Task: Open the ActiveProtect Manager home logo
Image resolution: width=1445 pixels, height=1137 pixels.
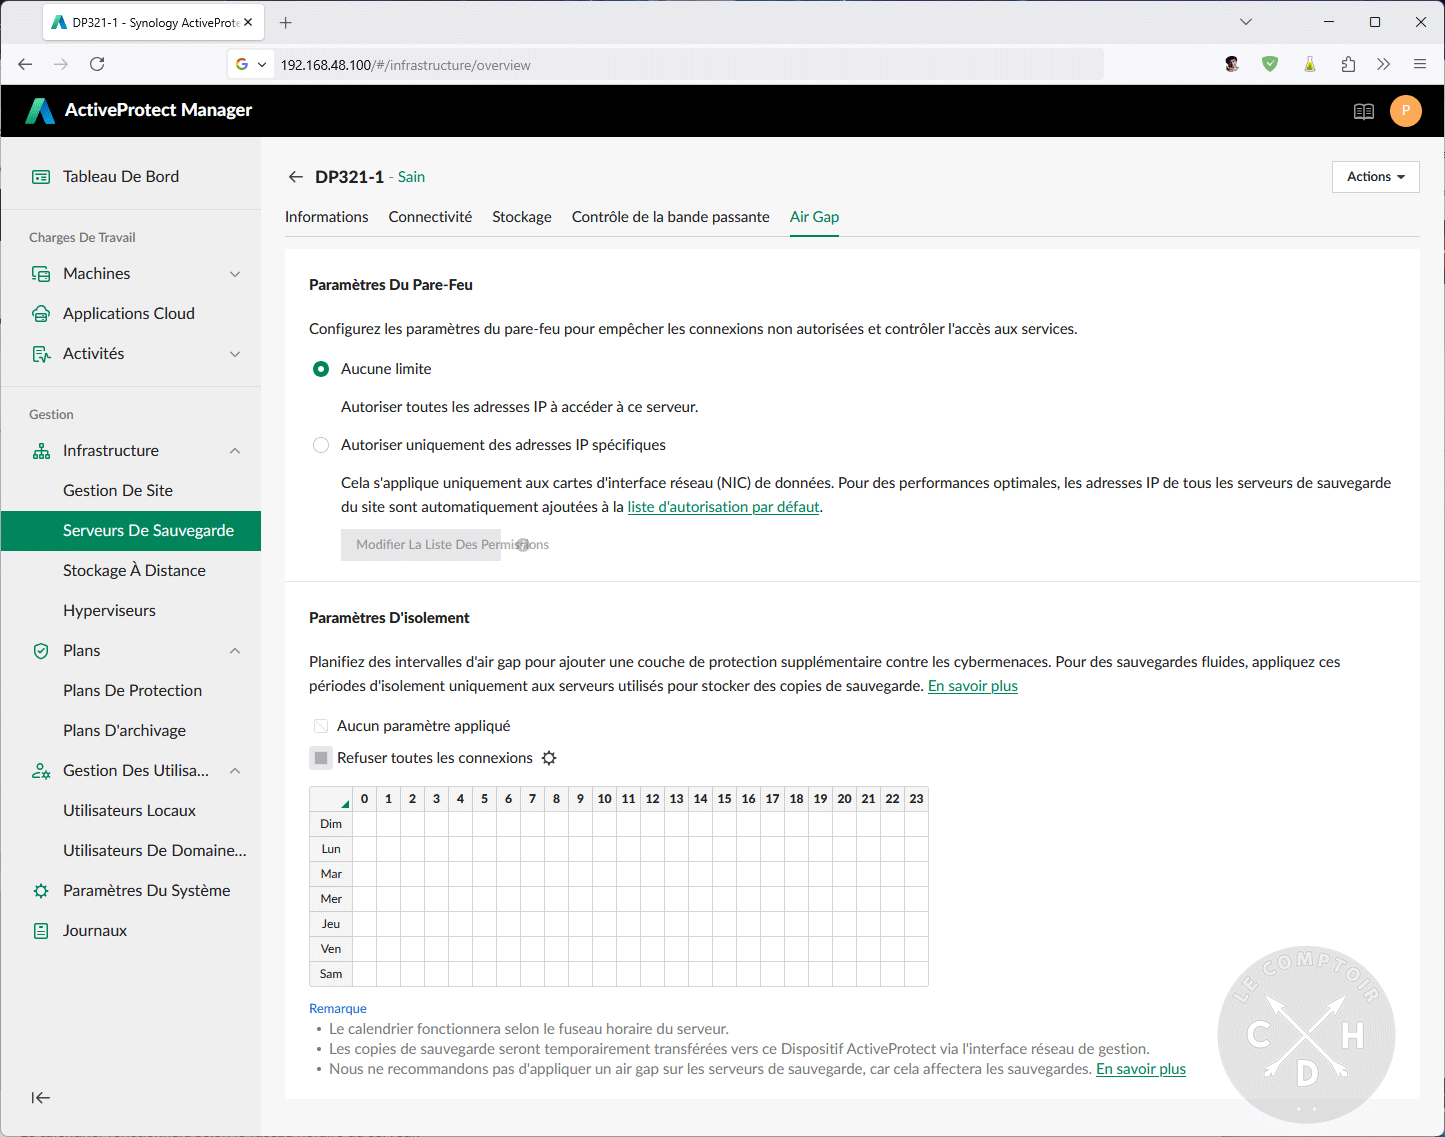Action: click(x=40, y=110)
